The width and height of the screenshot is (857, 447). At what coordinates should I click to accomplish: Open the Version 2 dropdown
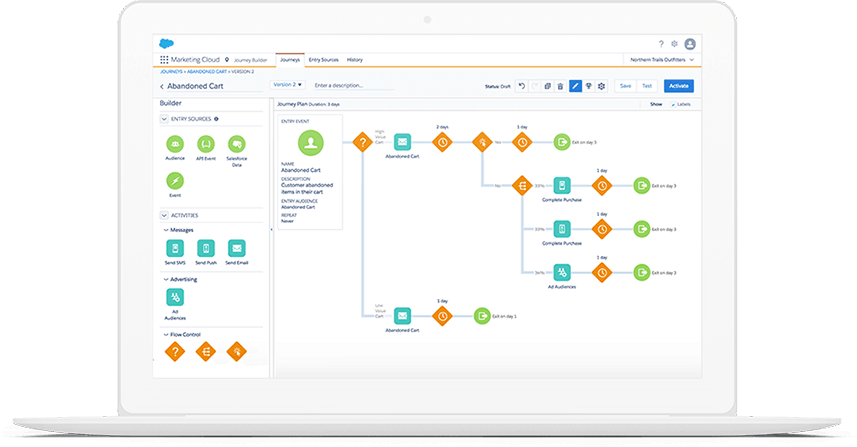(287, 85)
